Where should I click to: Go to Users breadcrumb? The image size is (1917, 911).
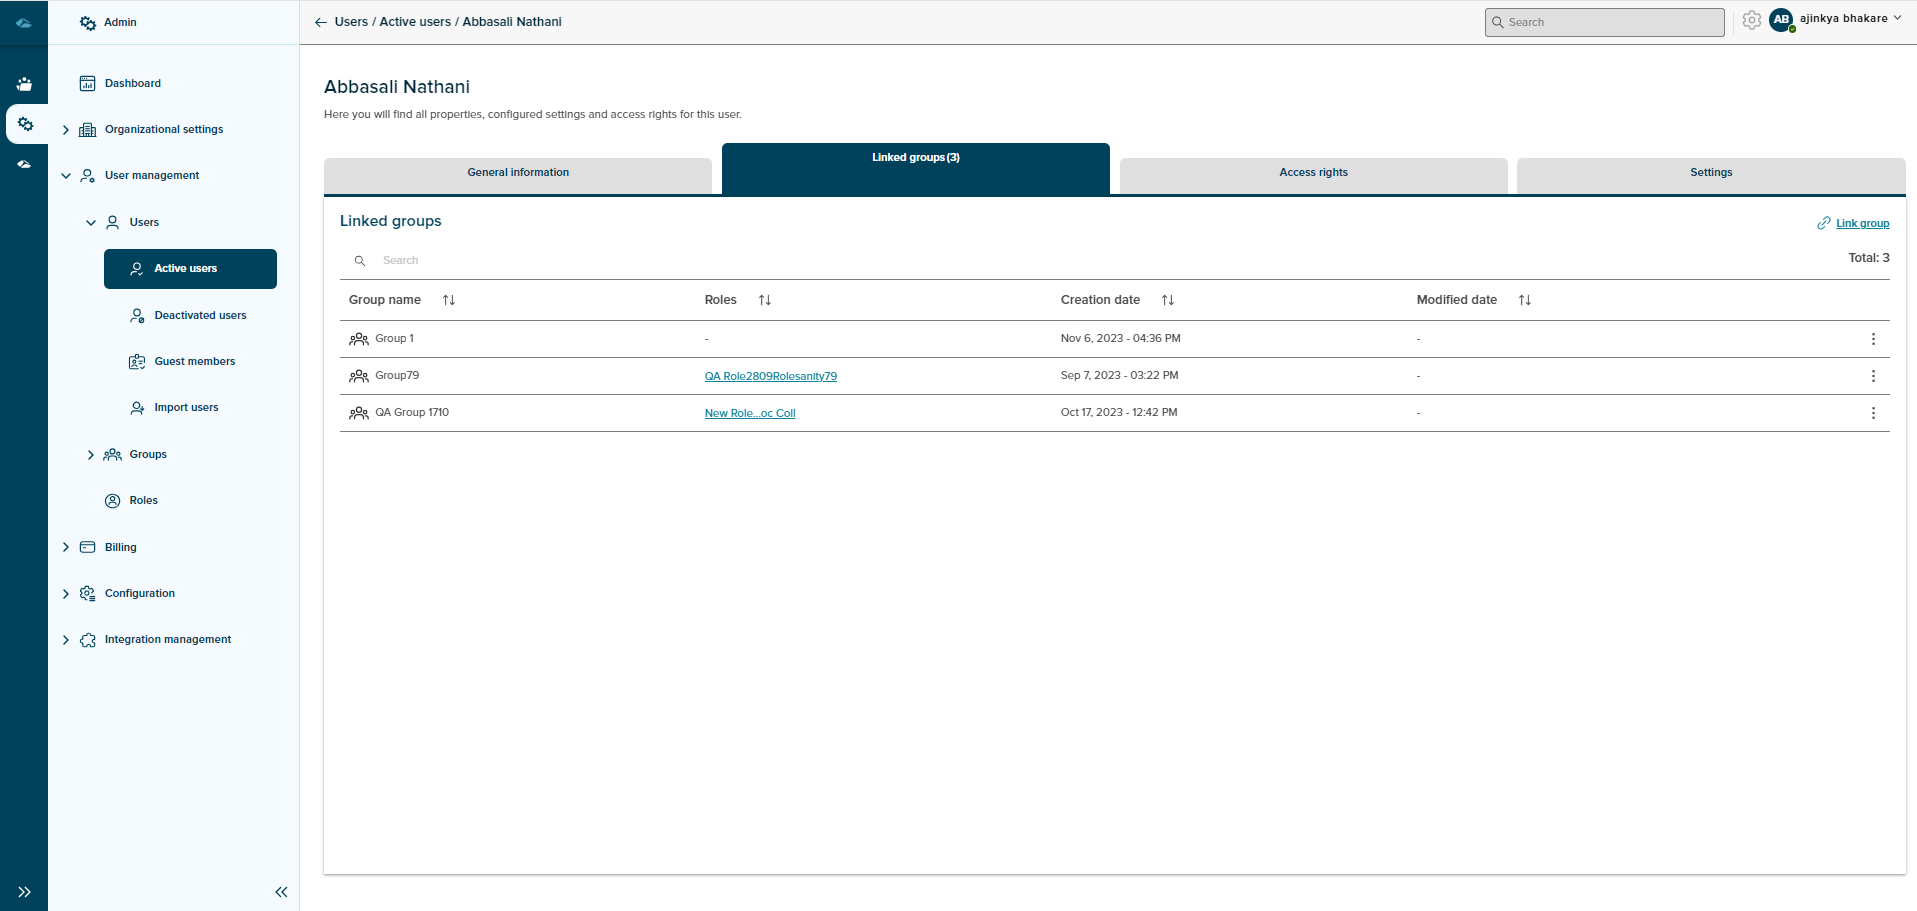(351, 22)
